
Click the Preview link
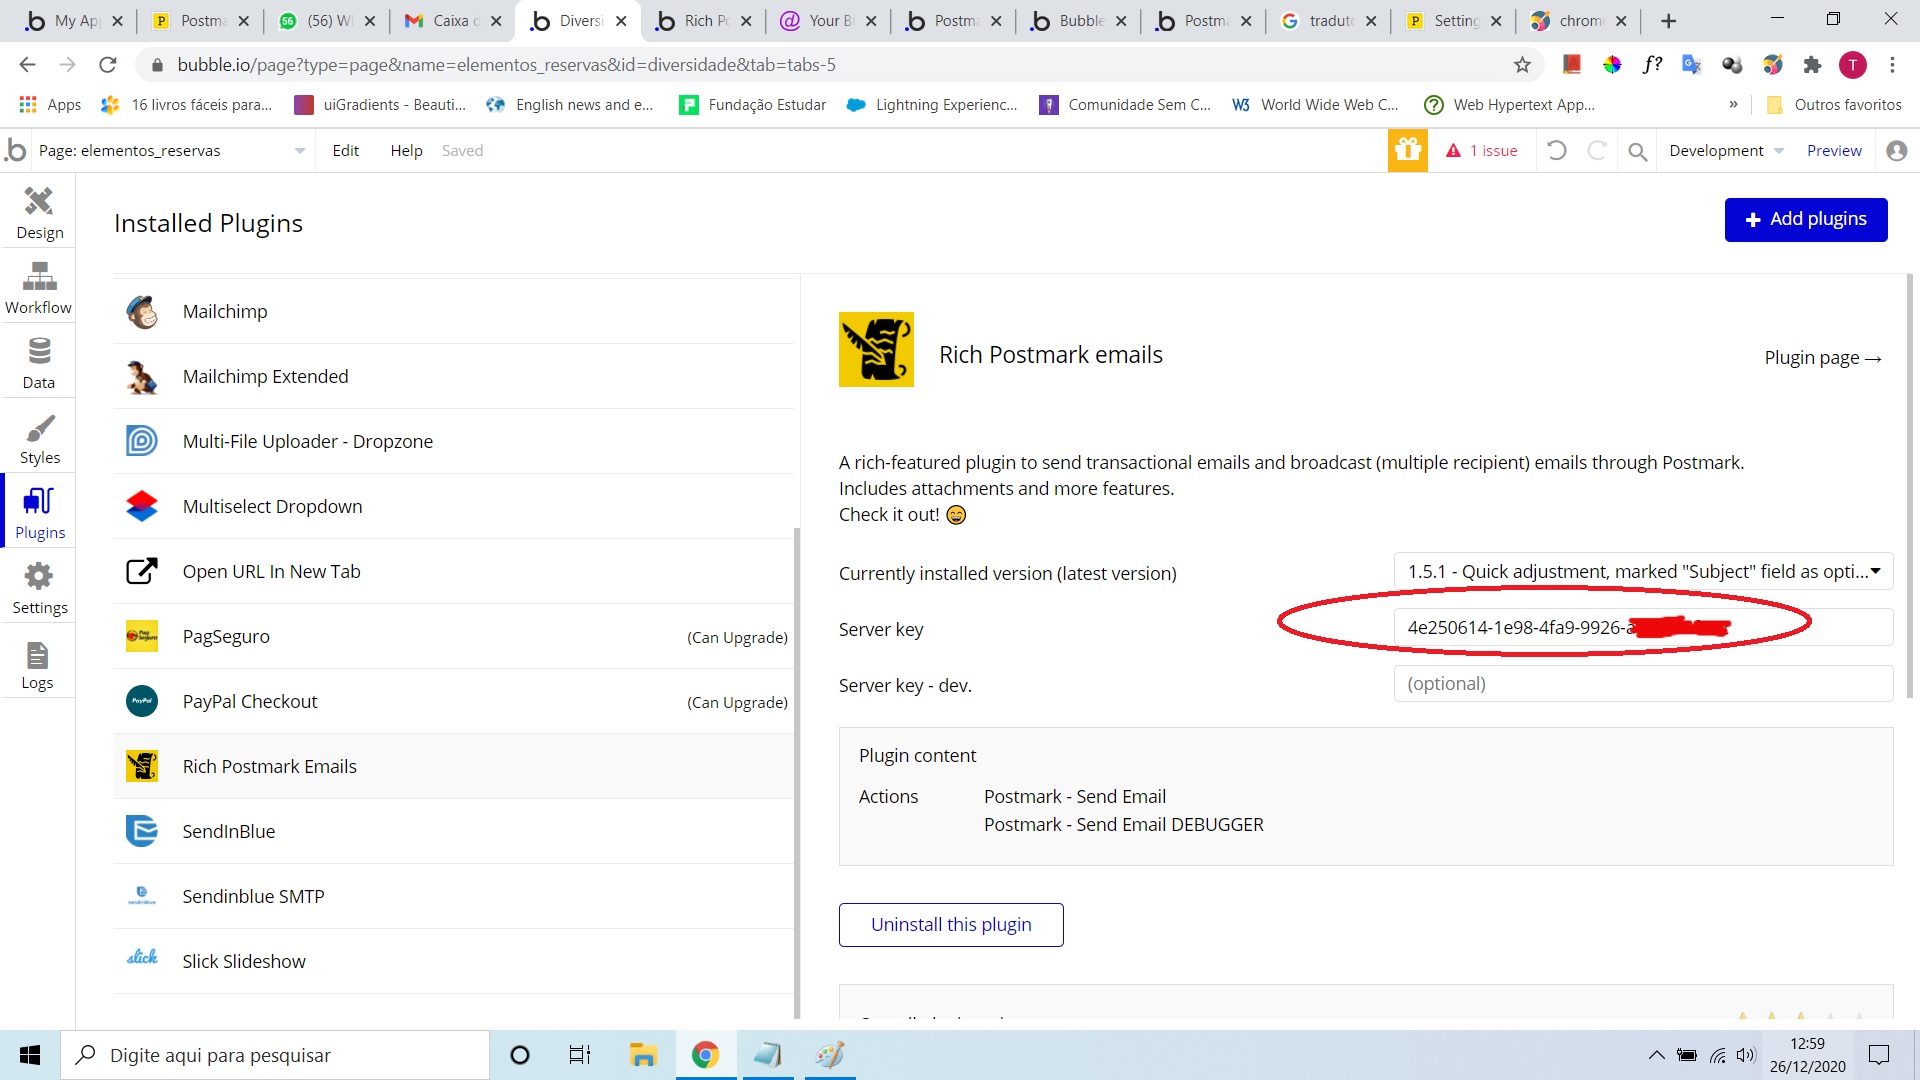tap(1834, 150)
